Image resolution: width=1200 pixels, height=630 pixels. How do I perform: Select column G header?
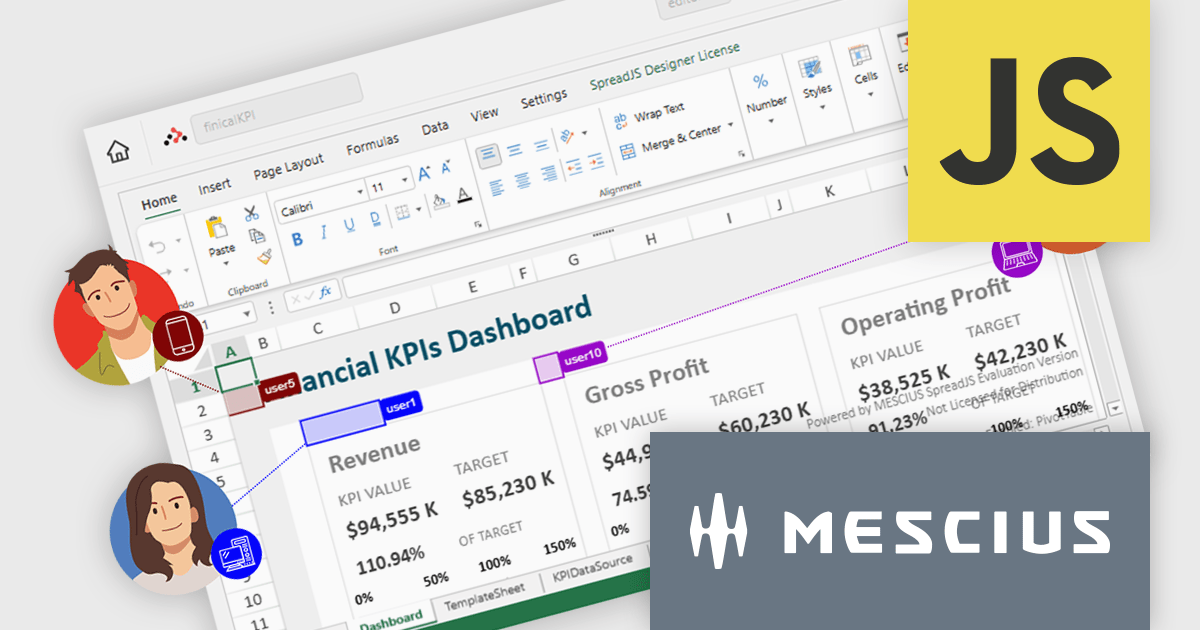click(573, 260)
